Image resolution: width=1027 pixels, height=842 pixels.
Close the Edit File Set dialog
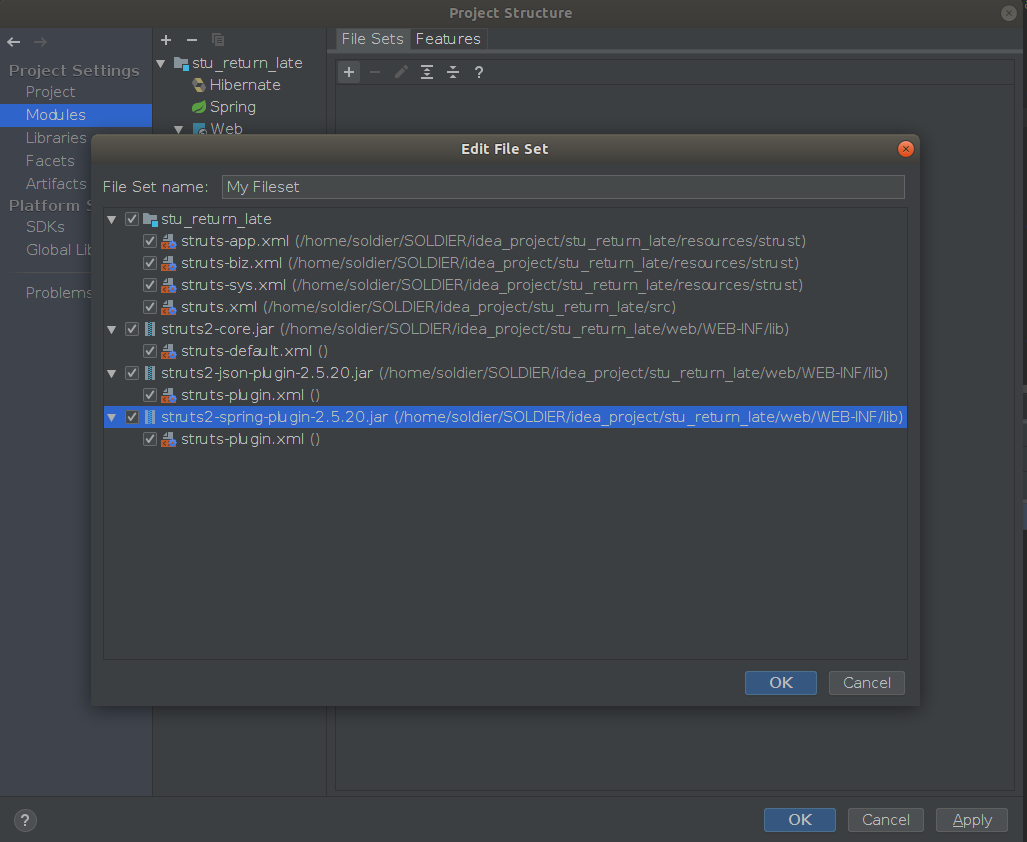click(905, 149)
